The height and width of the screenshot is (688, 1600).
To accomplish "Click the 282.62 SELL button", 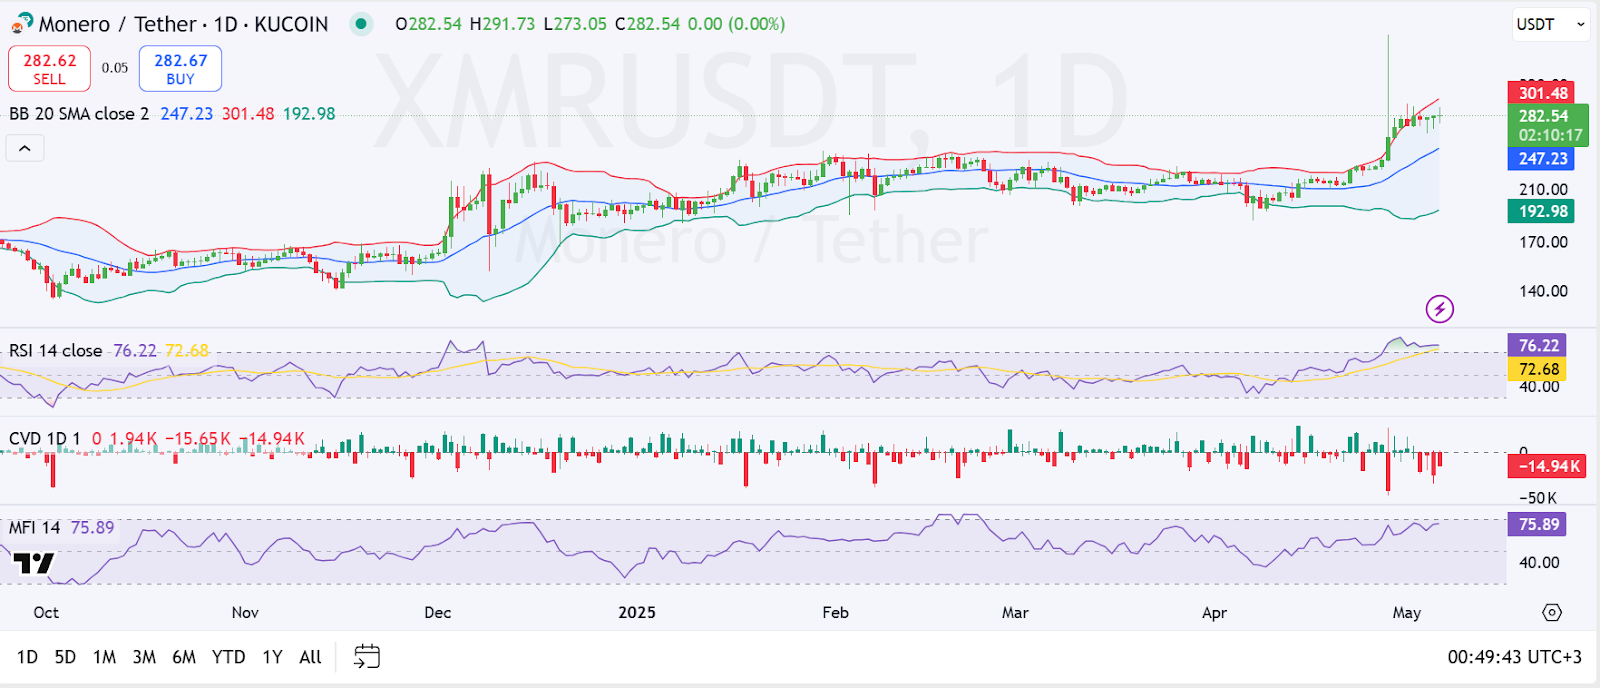I will 49,69.
